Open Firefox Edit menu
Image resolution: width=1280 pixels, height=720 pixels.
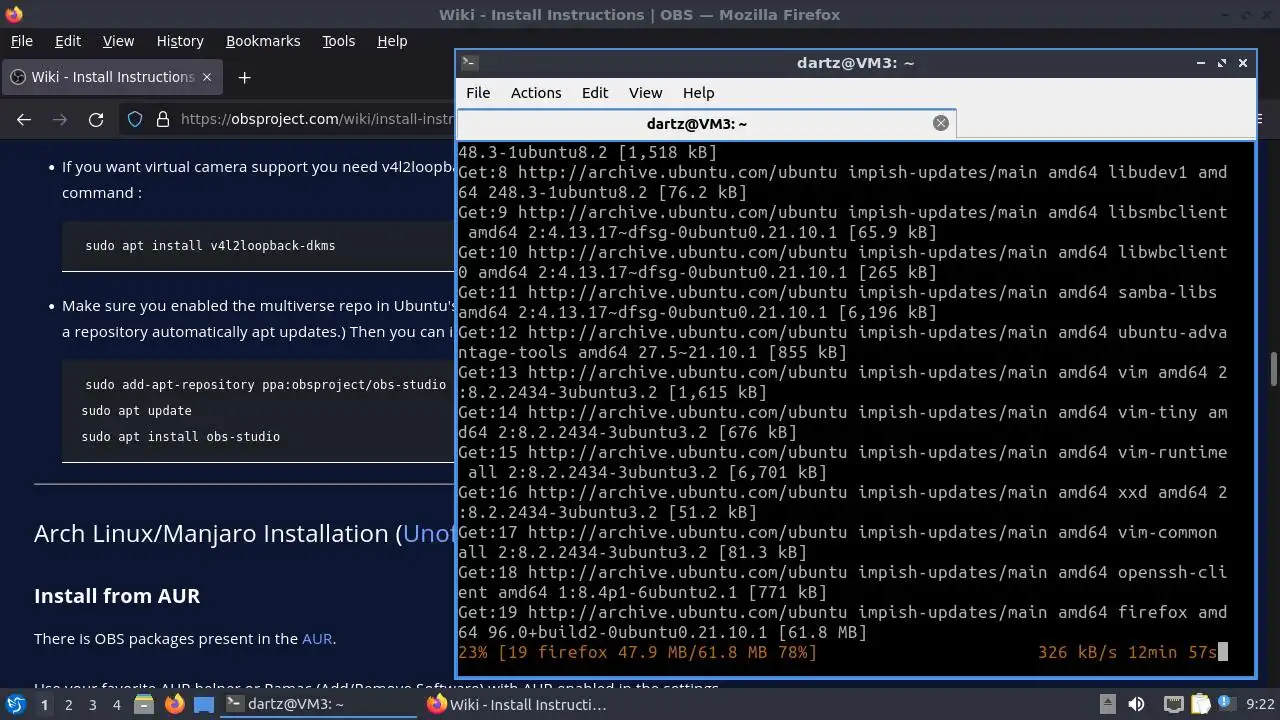67,41
